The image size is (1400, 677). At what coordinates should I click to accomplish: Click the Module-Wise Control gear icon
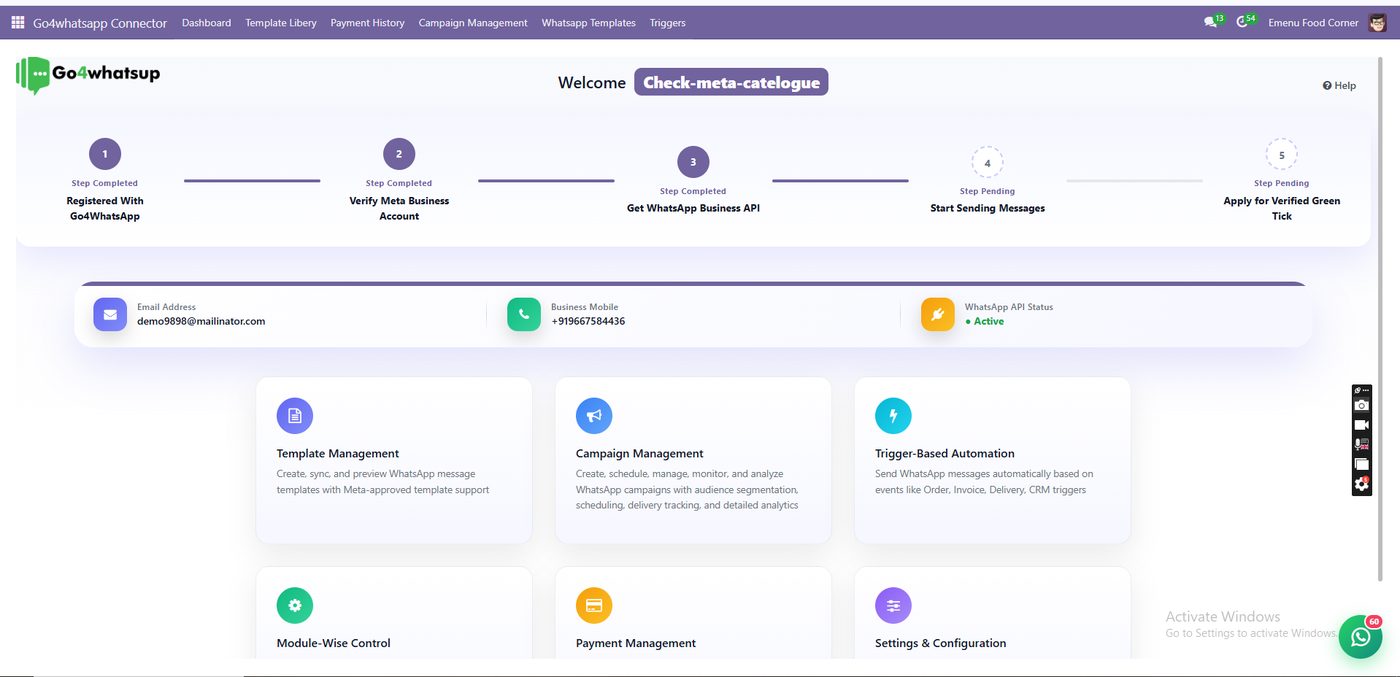[295, 605]
